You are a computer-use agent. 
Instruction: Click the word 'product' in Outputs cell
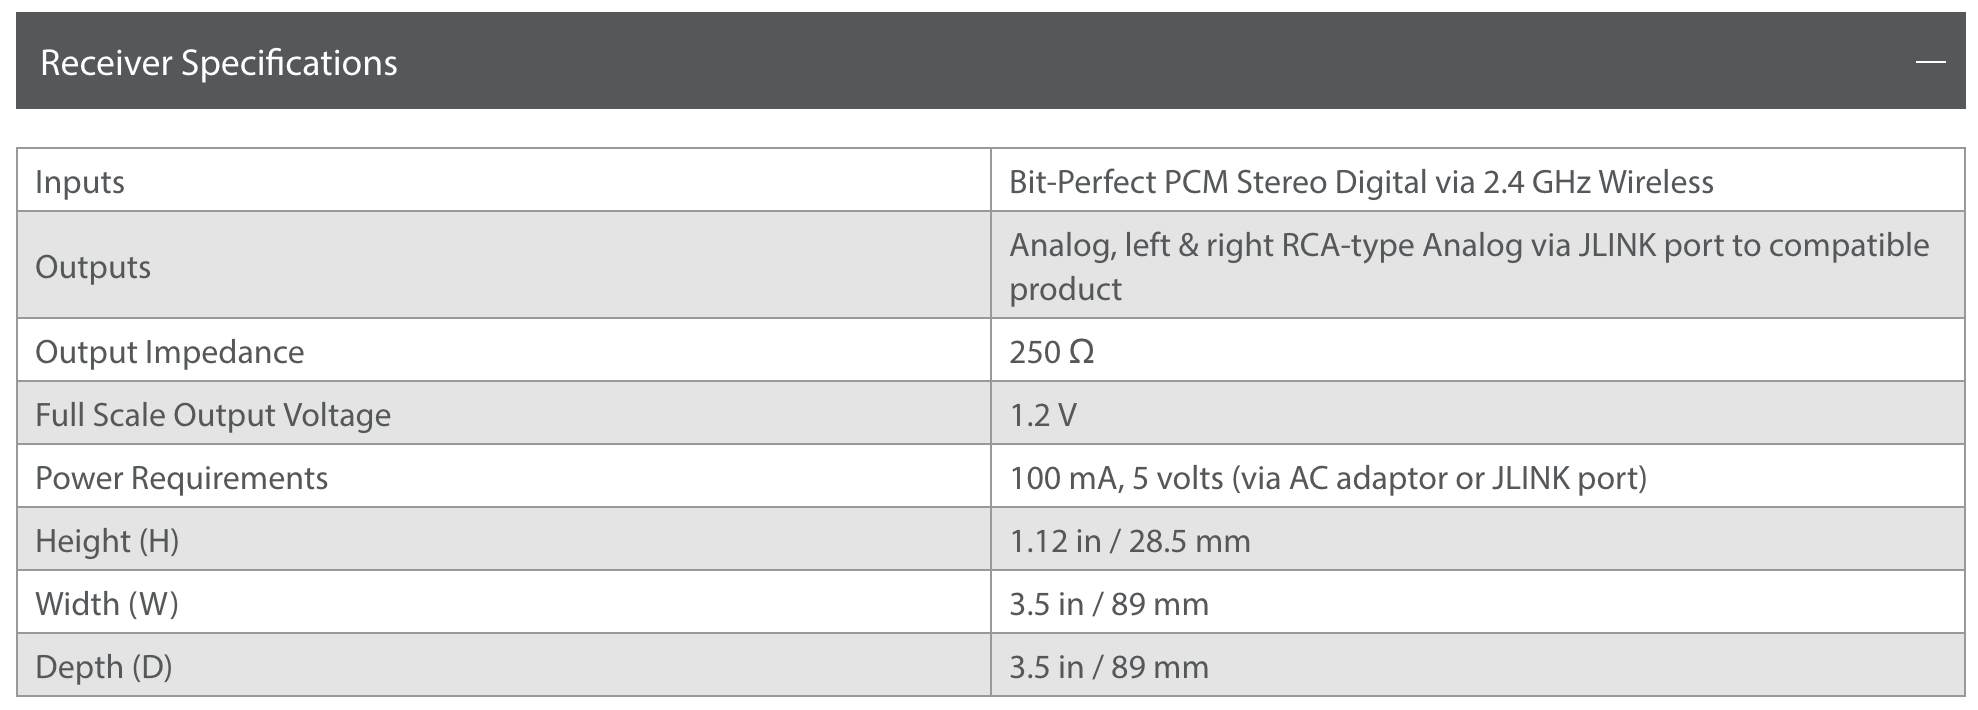1065,289
